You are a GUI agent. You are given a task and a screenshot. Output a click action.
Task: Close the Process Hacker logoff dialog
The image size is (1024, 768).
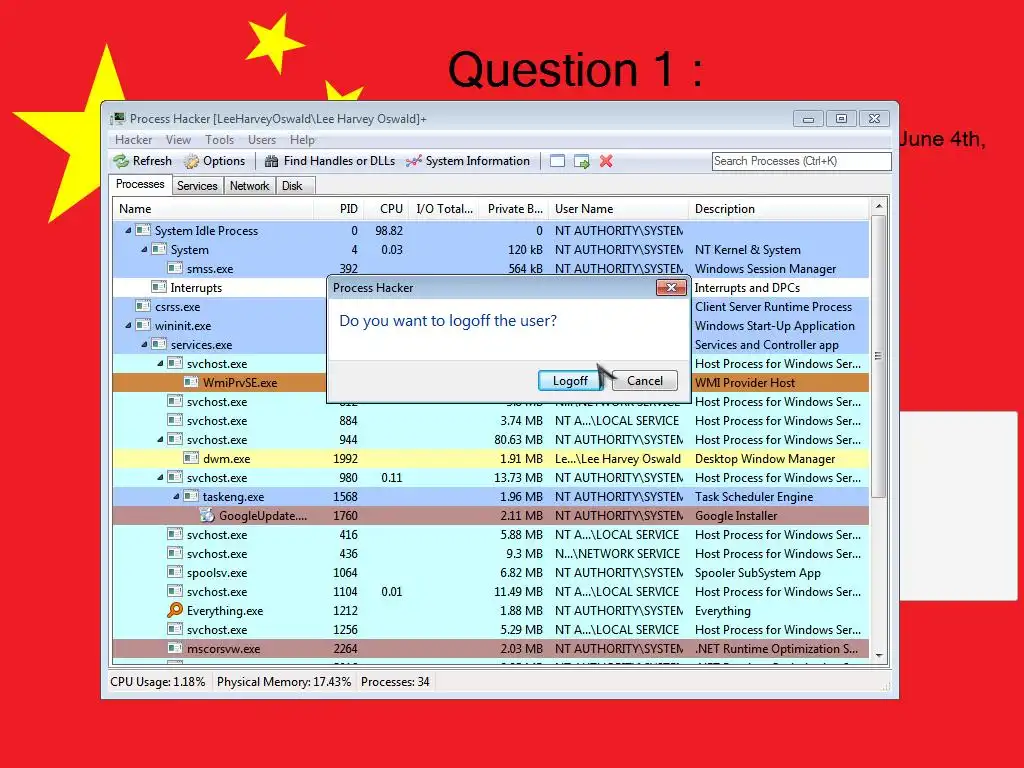[x=671, y=287]
